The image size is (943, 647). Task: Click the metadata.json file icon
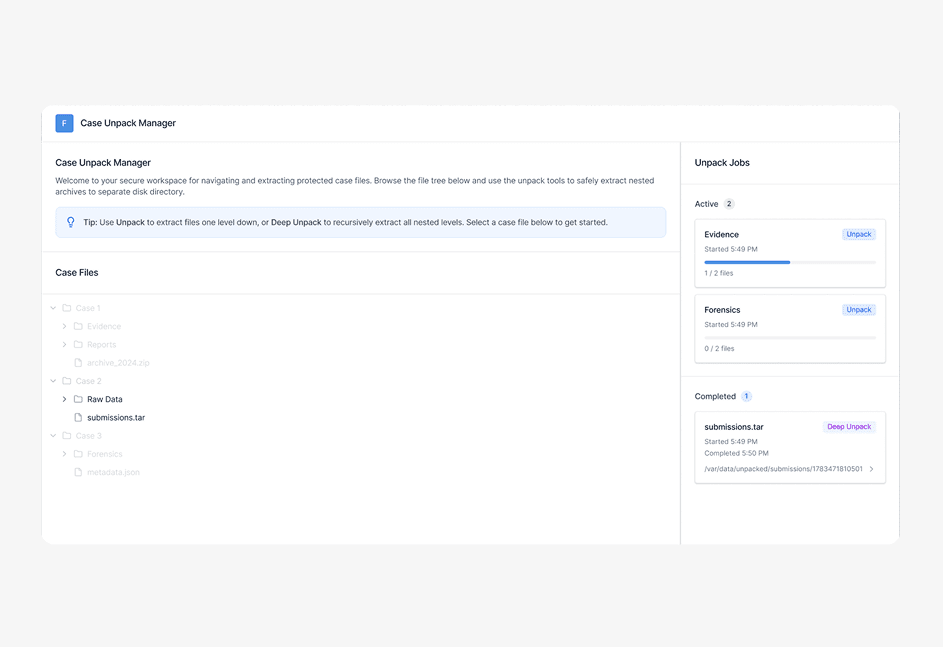[x=78, y=472]
